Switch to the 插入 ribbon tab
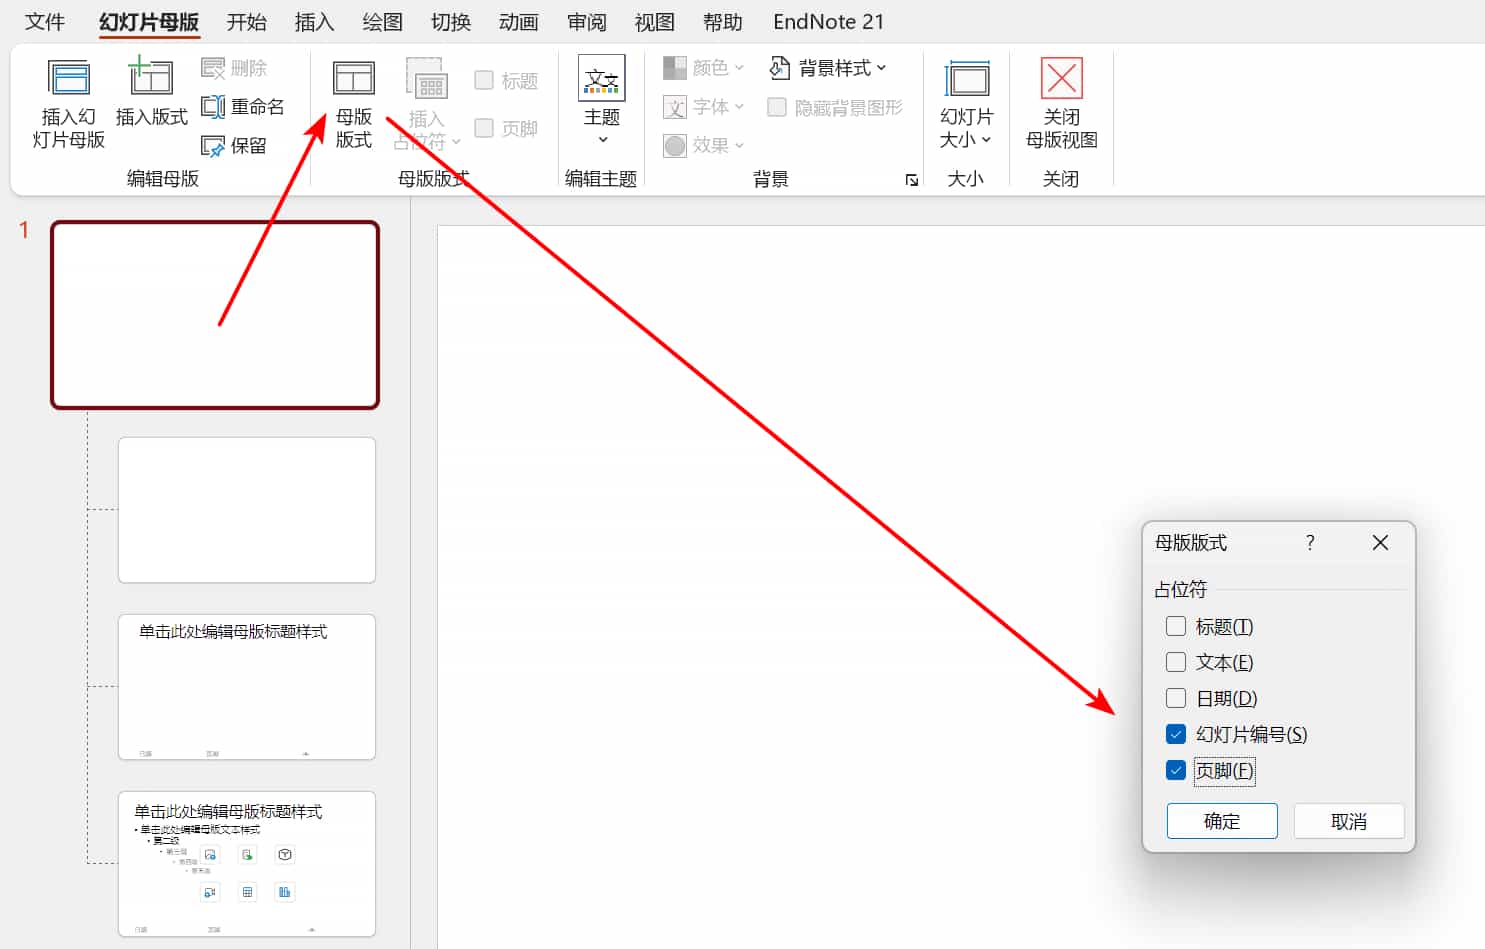The image size is (1485, 949). (x=314, y=22)
